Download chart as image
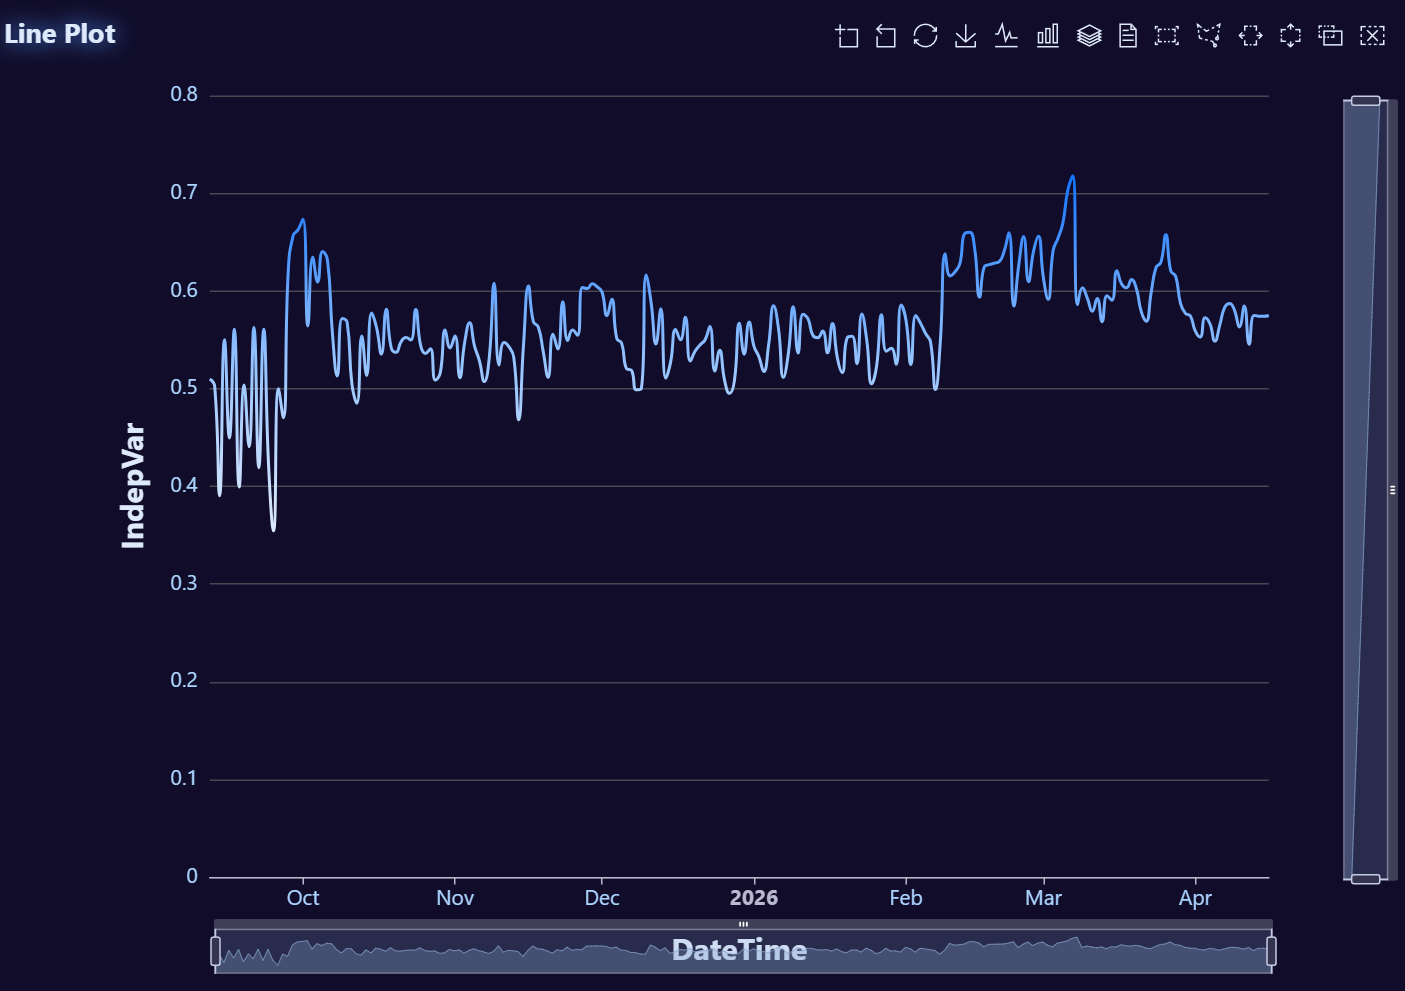The width and height of the screenshot is (1405, 991). (x=965, y=37)
